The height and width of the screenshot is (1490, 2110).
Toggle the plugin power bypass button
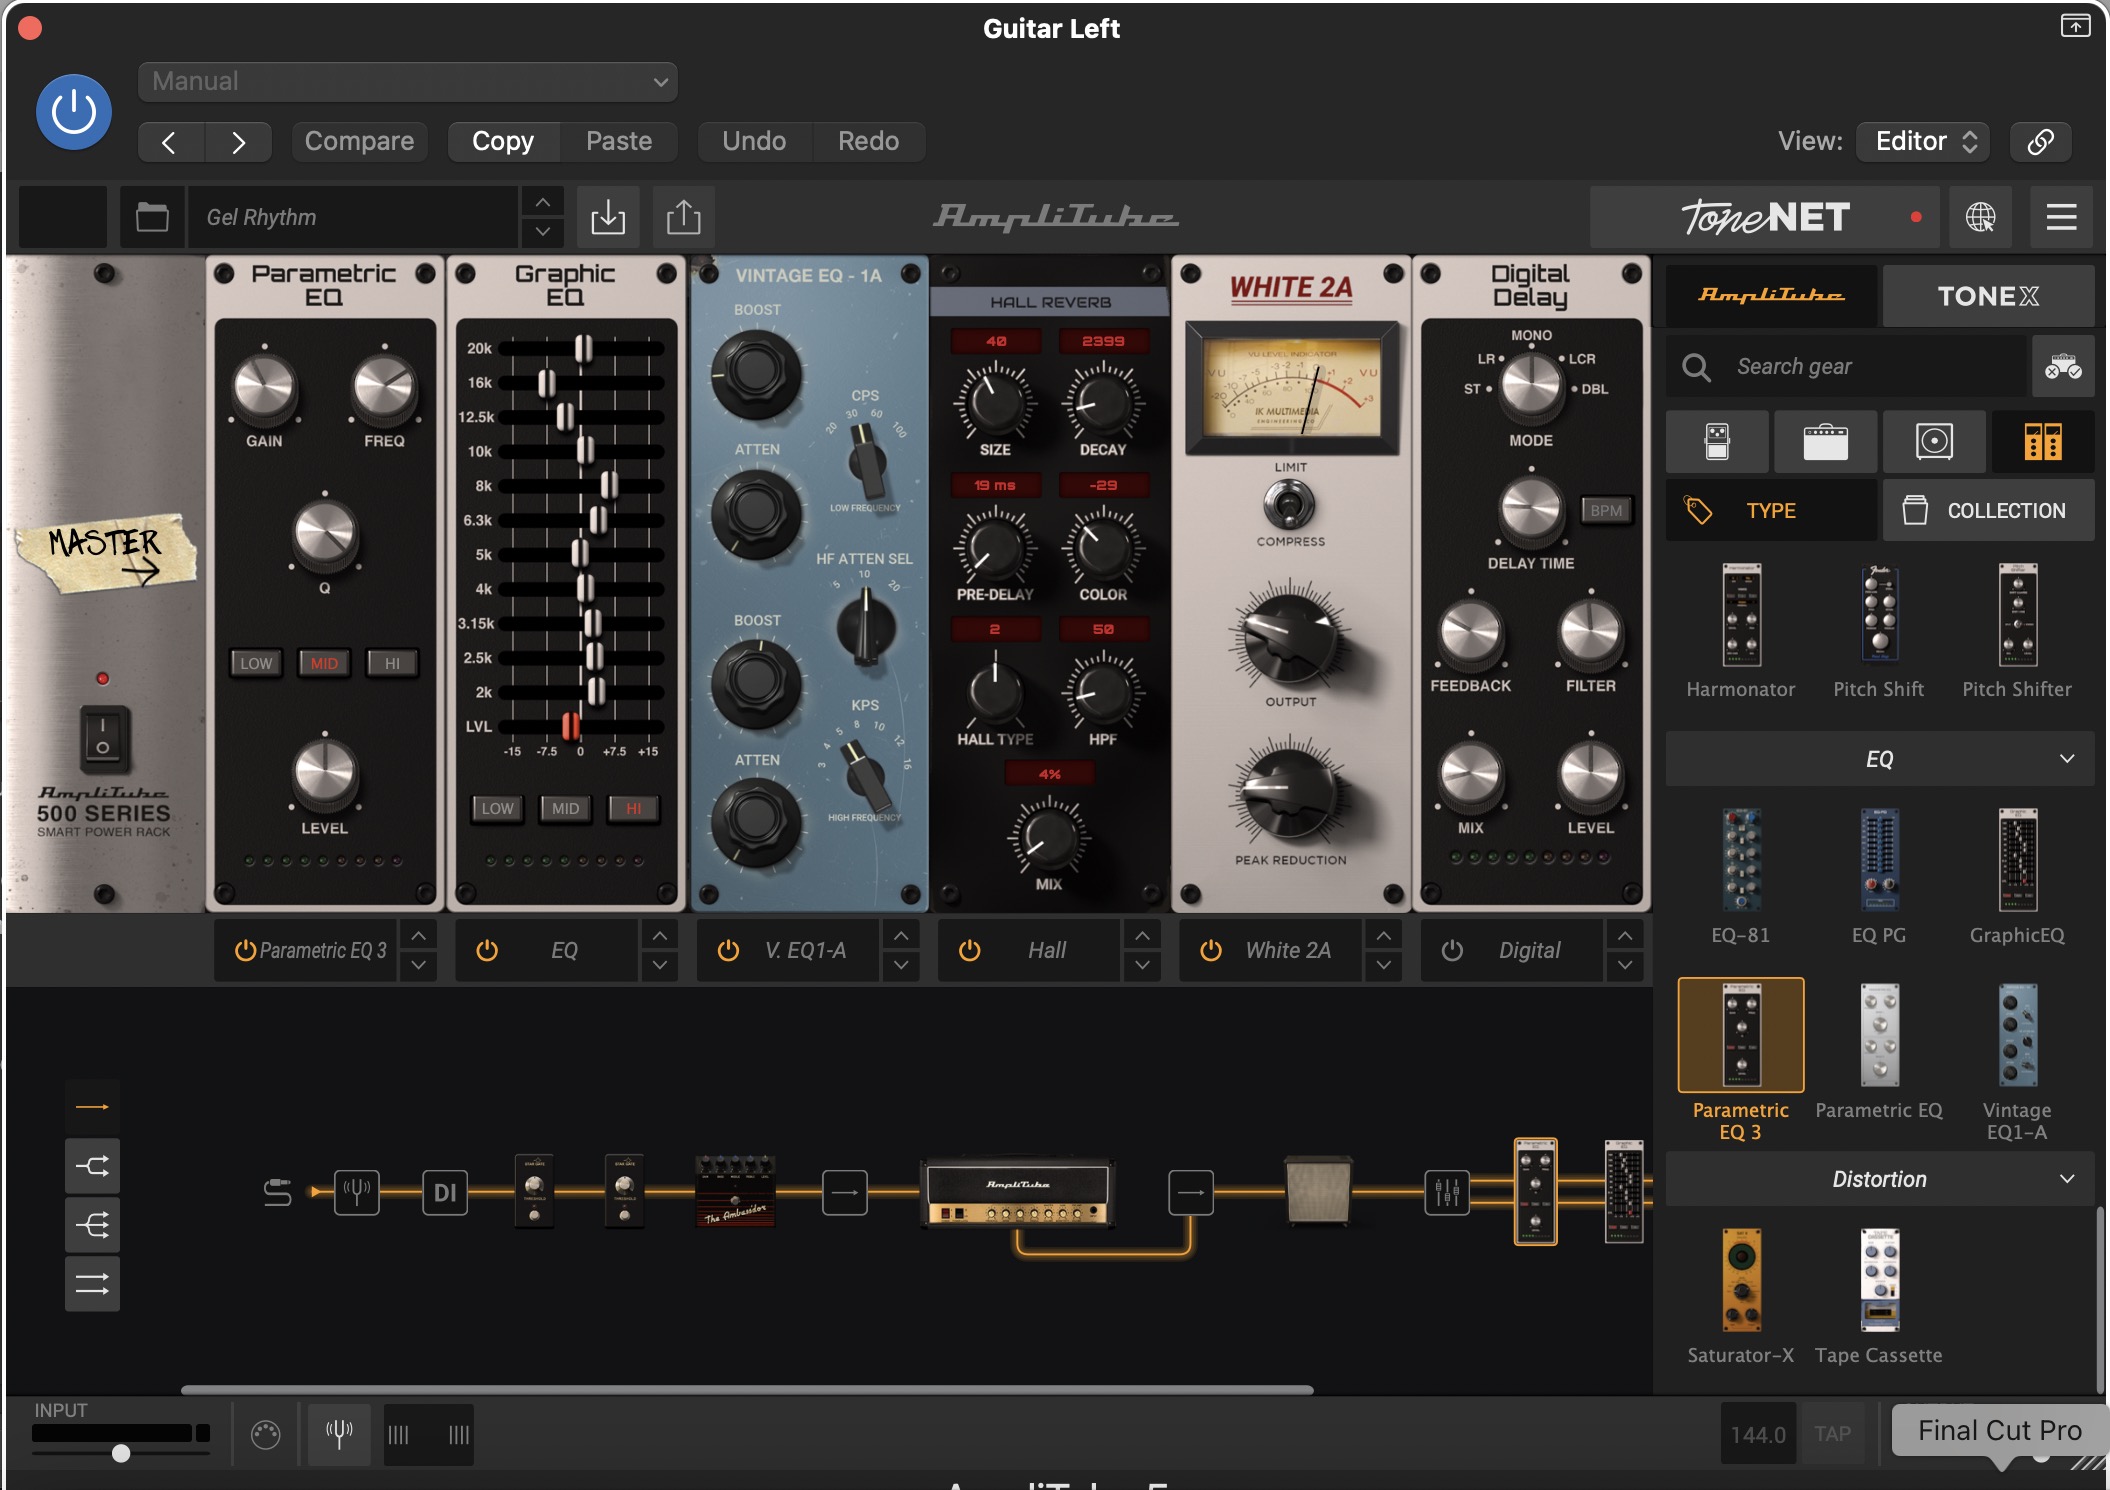tap(74, 112)
